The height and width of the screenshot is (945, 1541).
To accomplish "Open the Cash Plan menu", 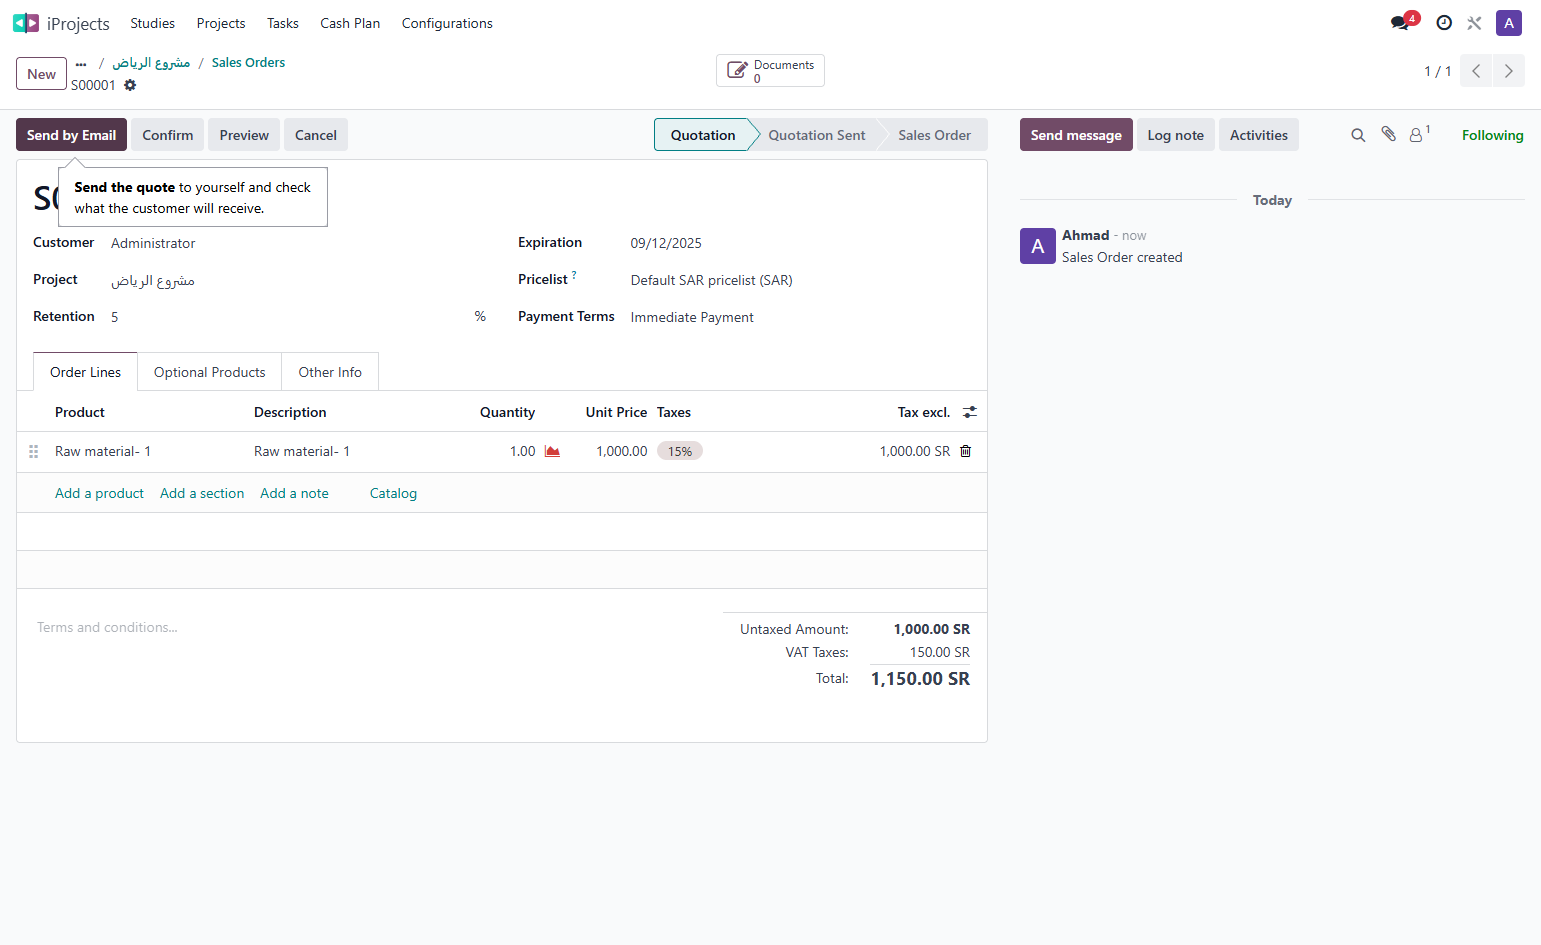I will (x=350, y=23).
